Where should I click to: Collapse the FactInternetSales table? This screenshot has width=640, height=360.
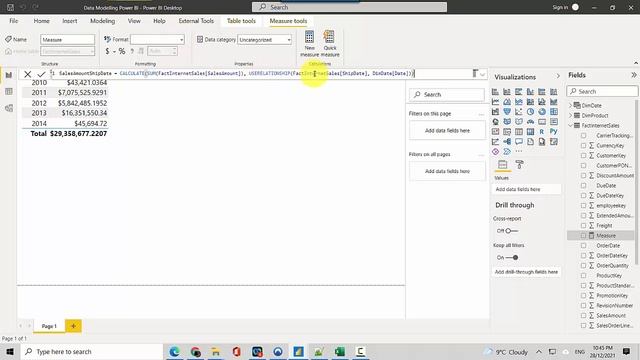click(x=571, y=125)
